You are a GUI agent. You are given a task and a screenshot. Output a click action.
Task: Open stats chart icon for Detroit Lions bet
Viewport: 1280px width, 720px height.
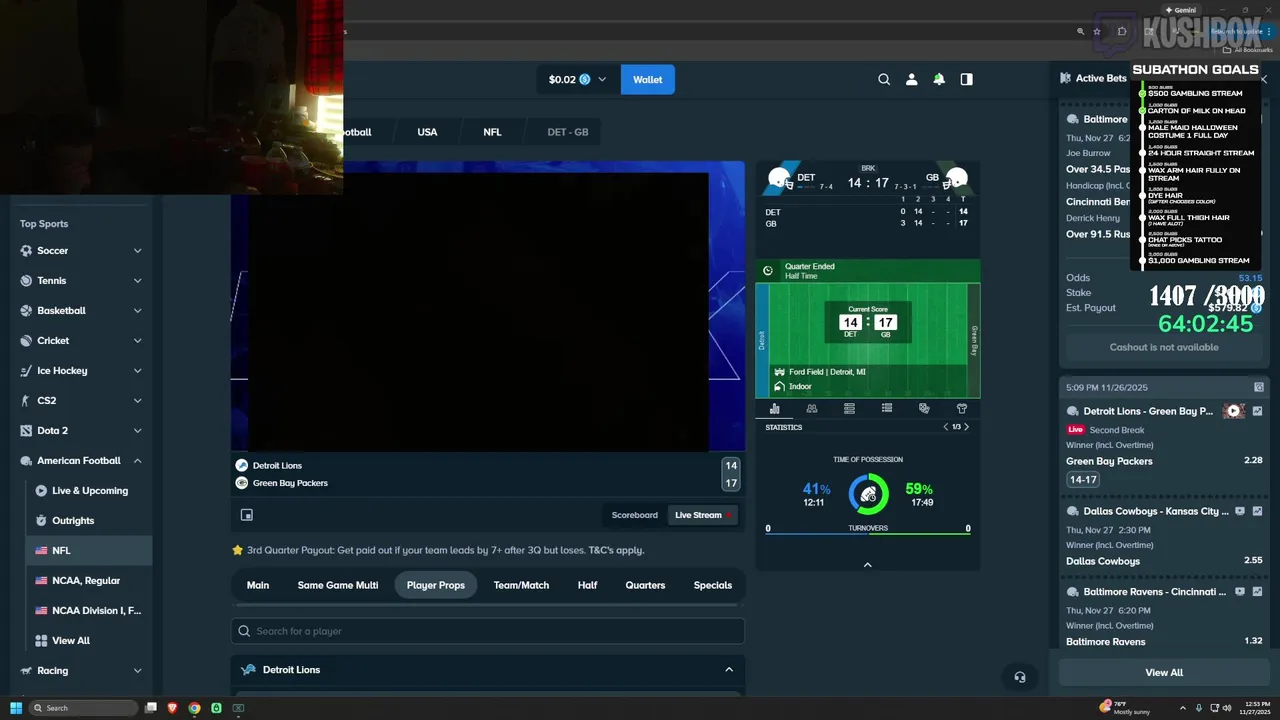click(x=1257, y=411)
